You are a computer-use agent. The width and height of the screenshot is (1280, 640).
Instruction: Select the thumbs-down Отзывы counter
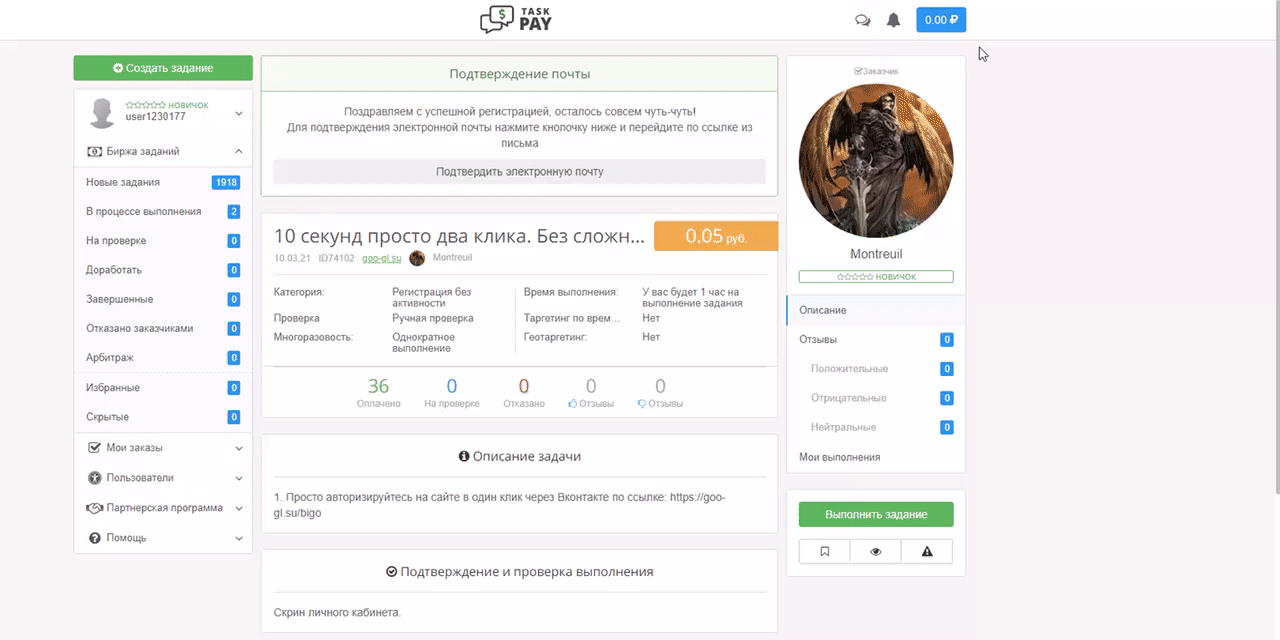click(x=660, y=392)
